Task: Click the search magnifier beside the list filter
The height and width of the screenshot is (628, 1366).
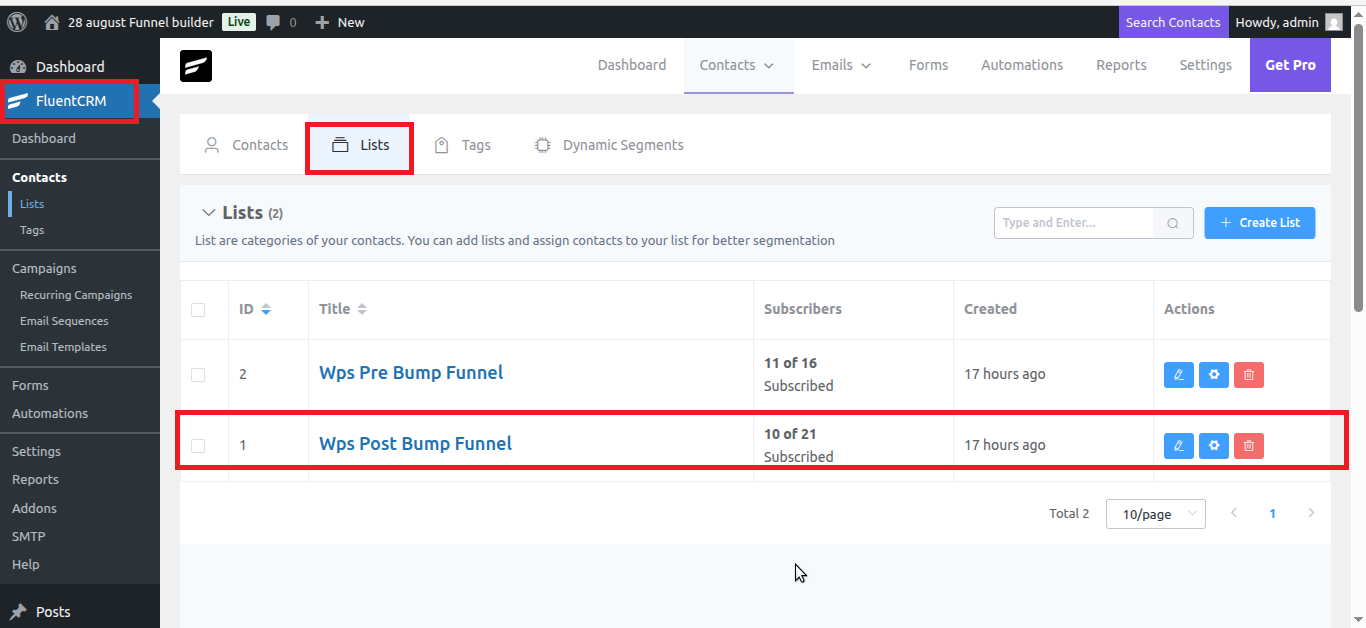Action: click(1172, 222)
